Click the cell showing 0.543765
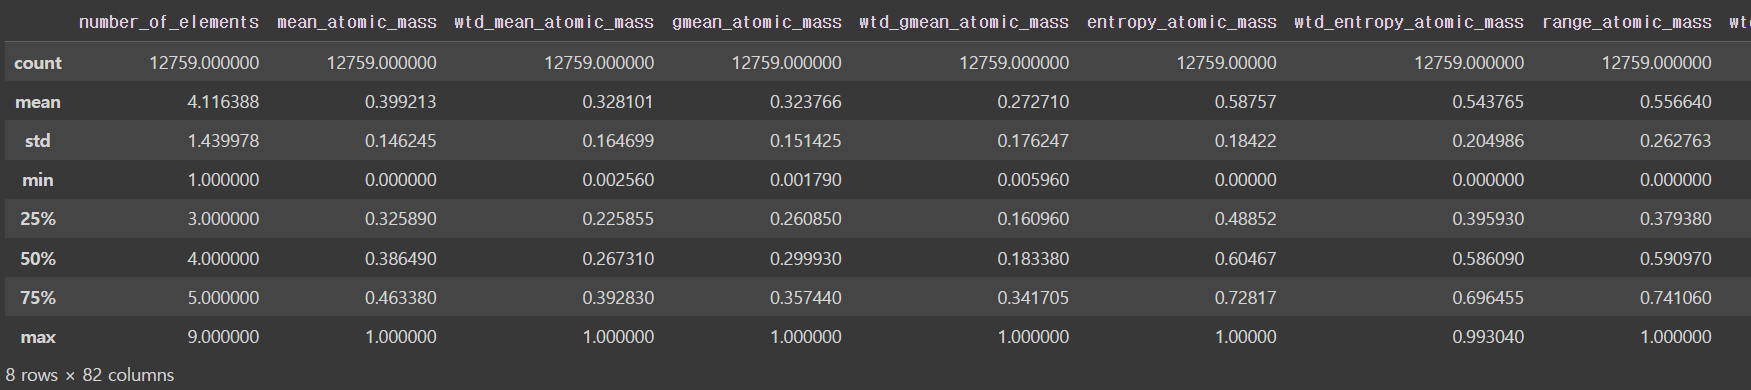Screen dimensions: 1751x390 [1488, 102]
